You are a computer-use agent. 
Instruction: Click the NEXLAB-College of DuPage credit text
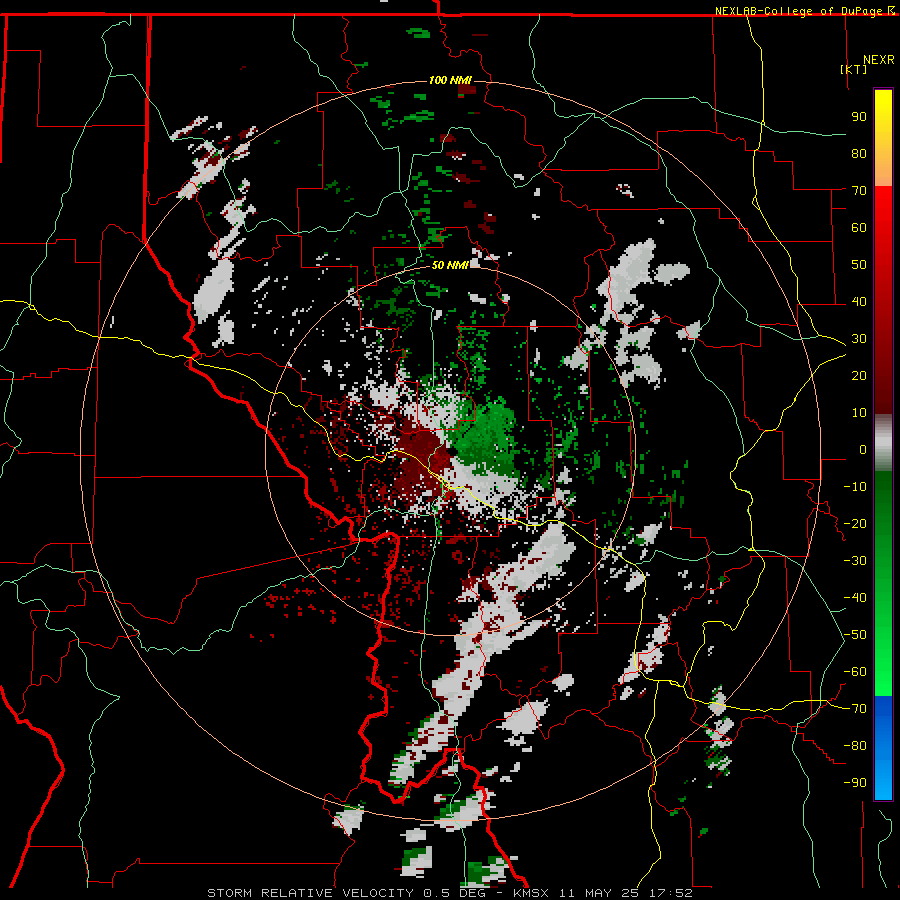click(x=800, y=11)
